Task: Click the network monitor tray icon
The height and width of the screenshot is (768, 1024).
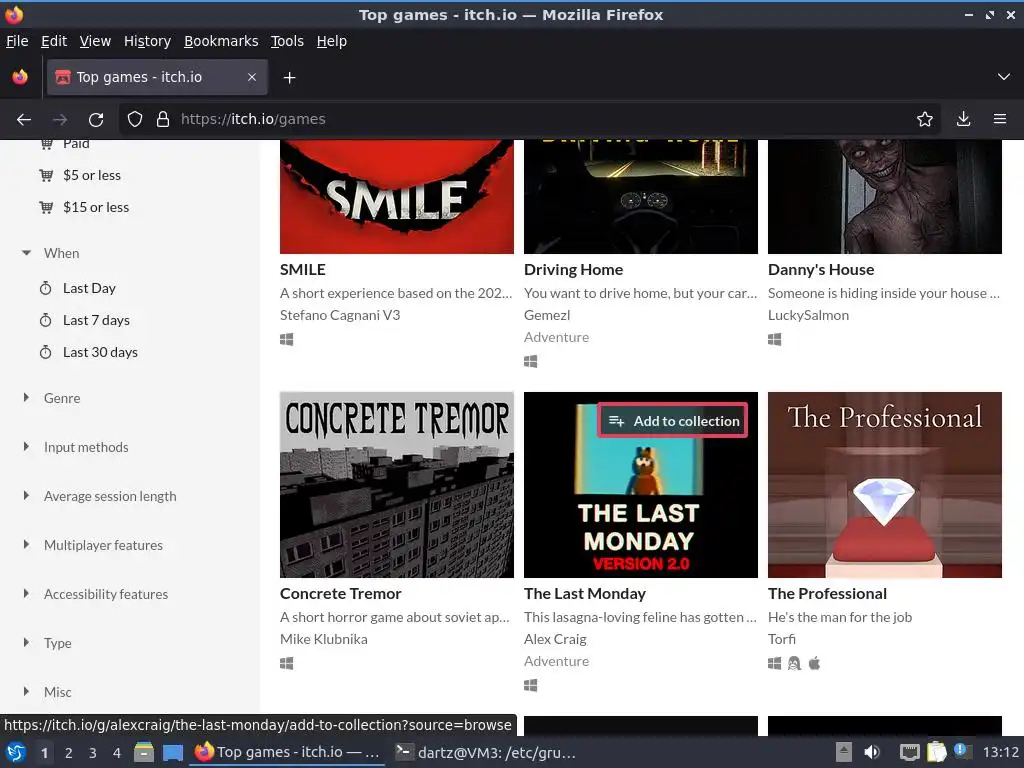Action: pyautogui.click(x=909, y=752)
